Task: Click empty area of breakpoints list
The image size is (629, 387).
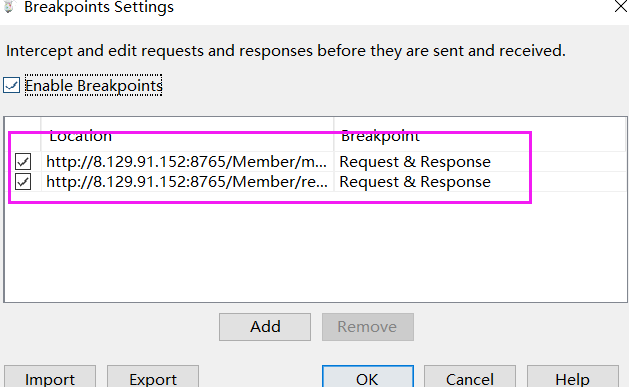Action: [x=315, y=249]
